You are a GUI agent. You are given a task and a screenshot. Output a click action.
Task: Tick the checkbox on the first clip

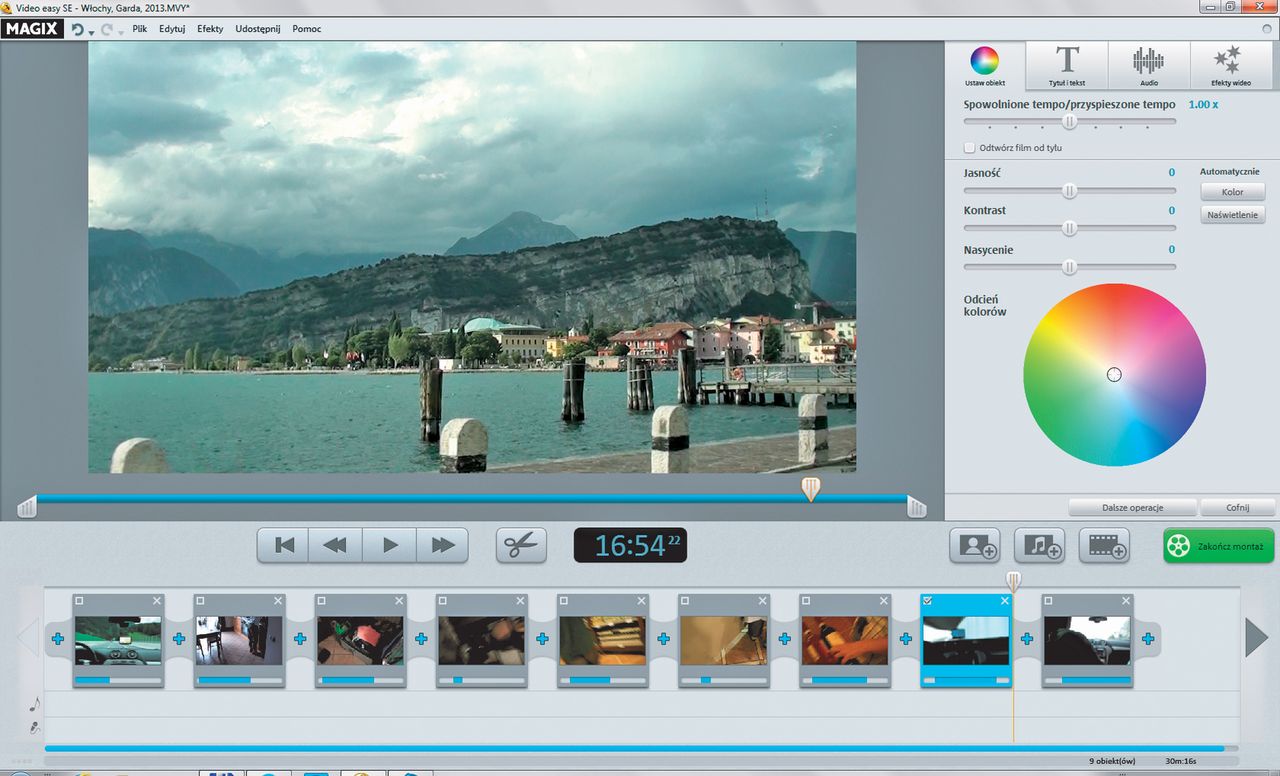pos(80,600)
